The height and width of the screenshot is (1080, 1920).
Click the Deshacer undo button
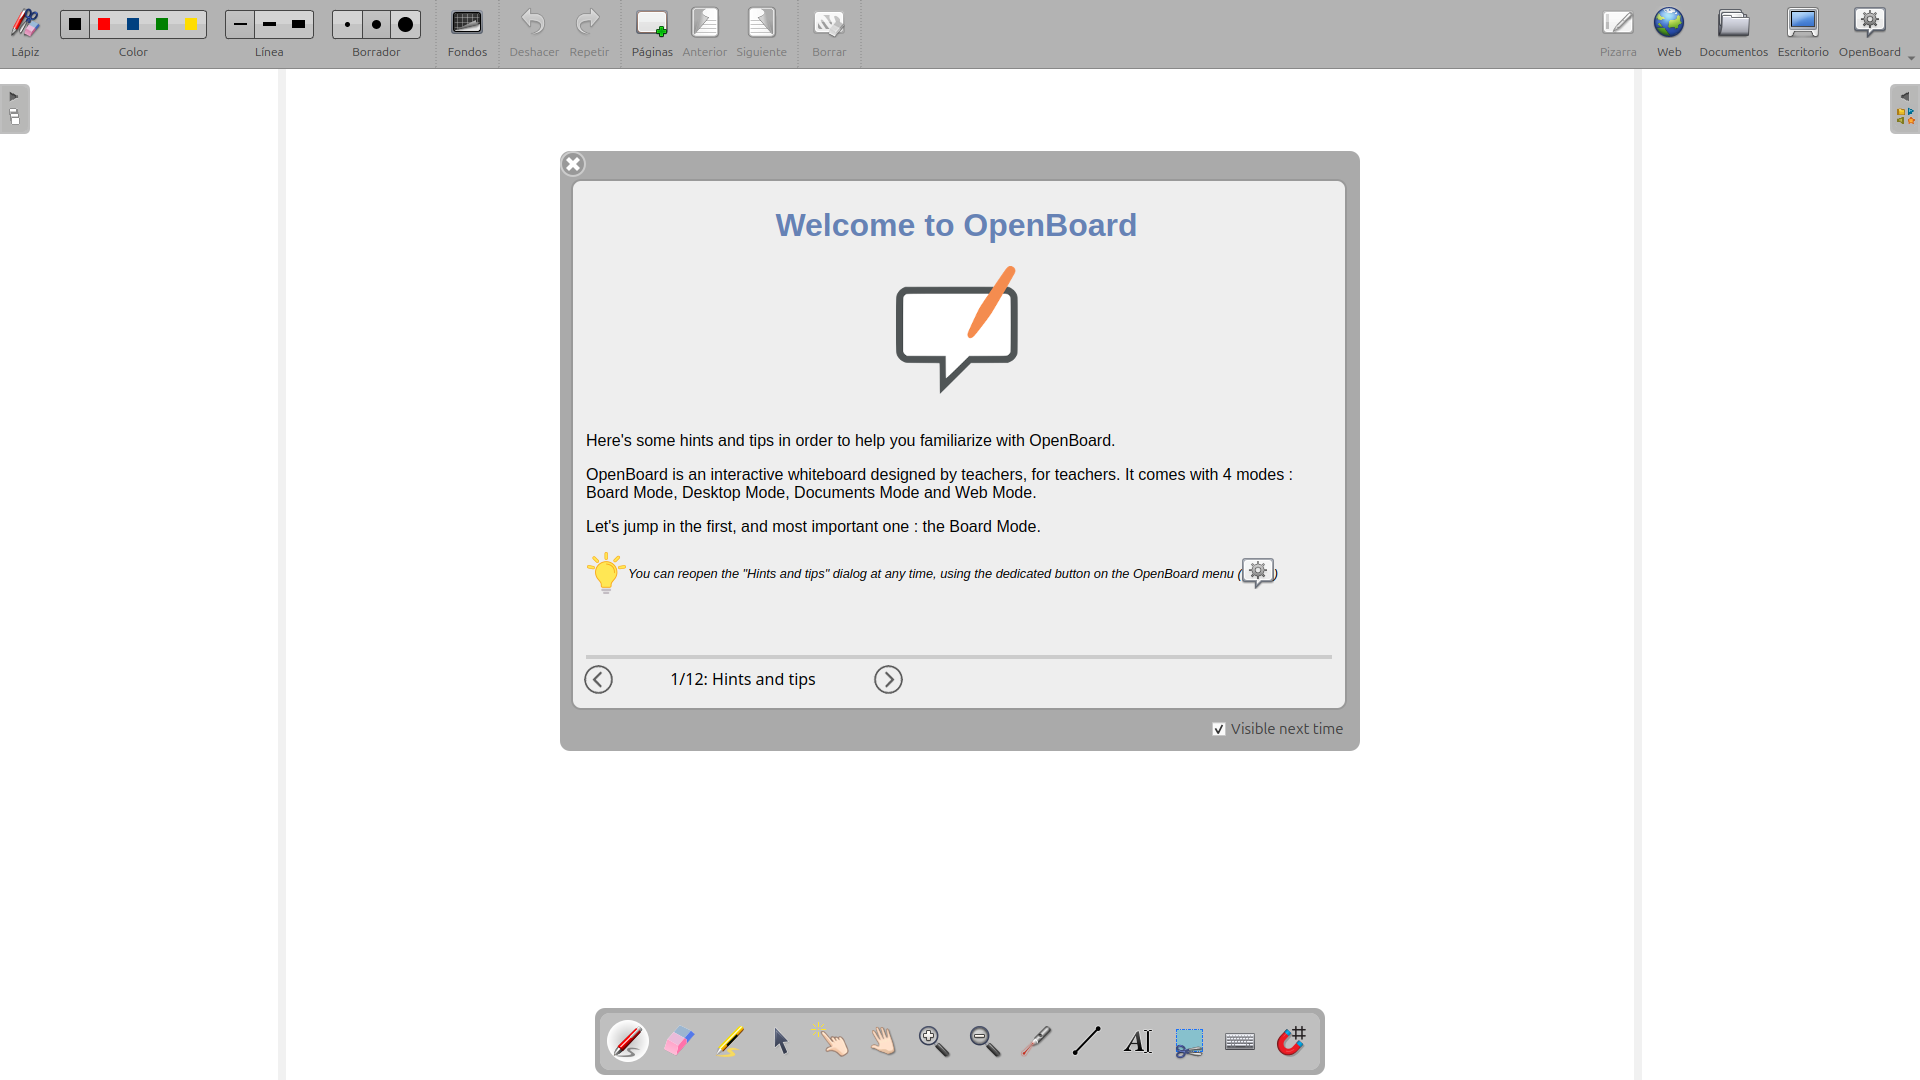click(534, 33)
